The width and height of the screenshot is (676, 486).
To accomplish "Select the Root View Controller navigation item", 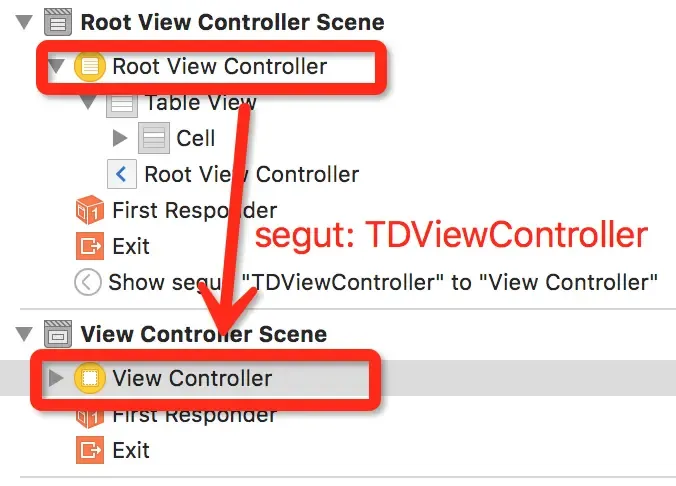I will coord(251,175).
